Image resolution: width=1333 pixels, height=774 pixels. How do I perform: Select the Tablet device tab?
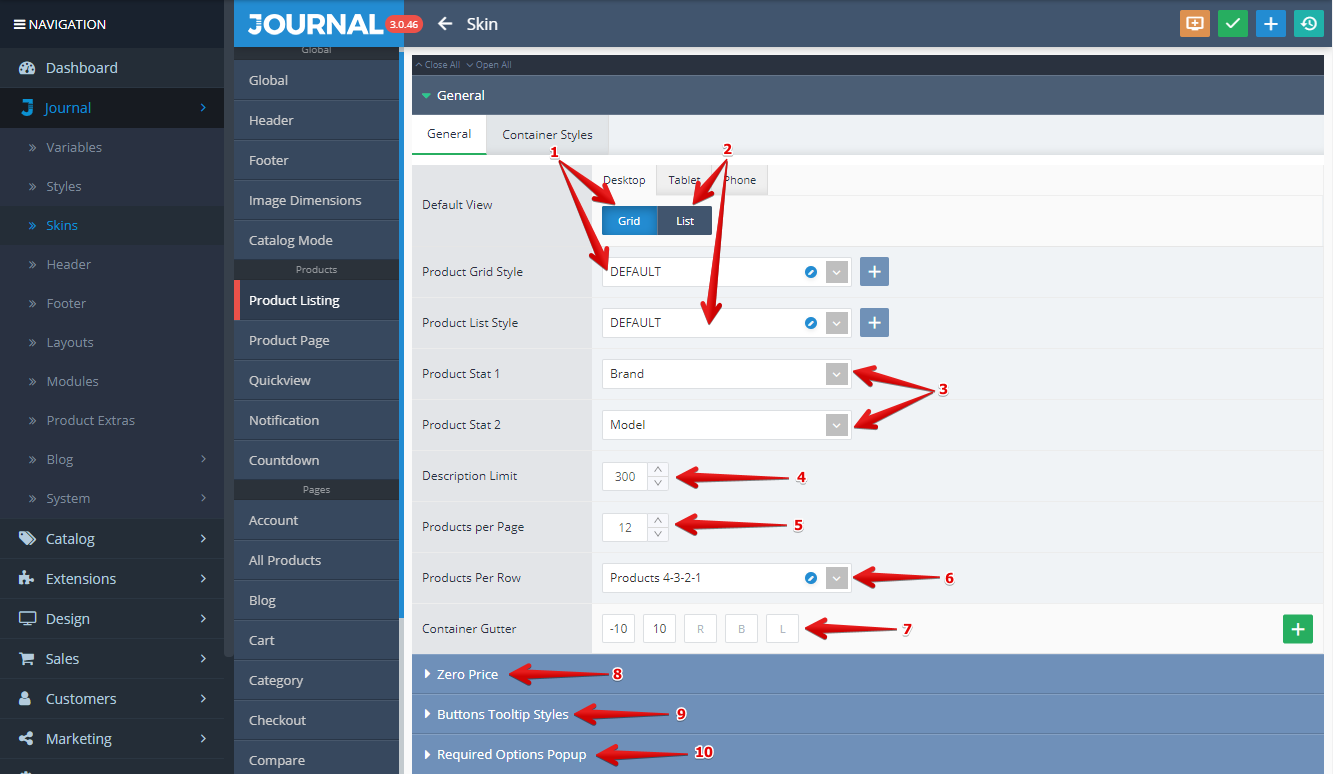(x=685, y=180)
